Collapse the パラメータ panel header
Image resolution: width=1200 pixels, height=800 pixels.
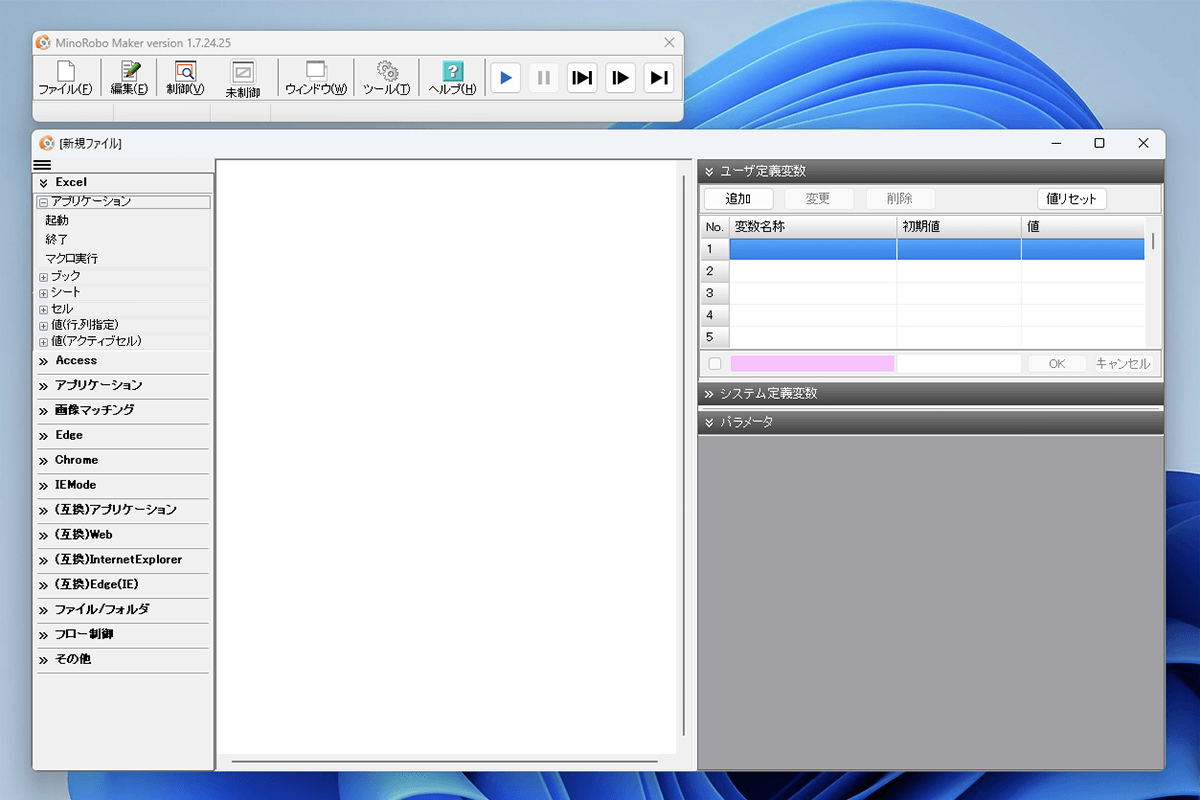tap(931, 423)
